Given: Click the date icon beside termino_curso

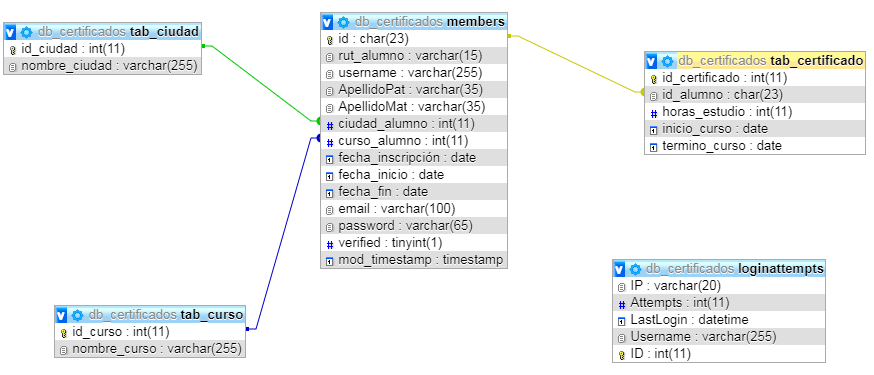Looking at the screenshot, I should [x=654, y=148].
